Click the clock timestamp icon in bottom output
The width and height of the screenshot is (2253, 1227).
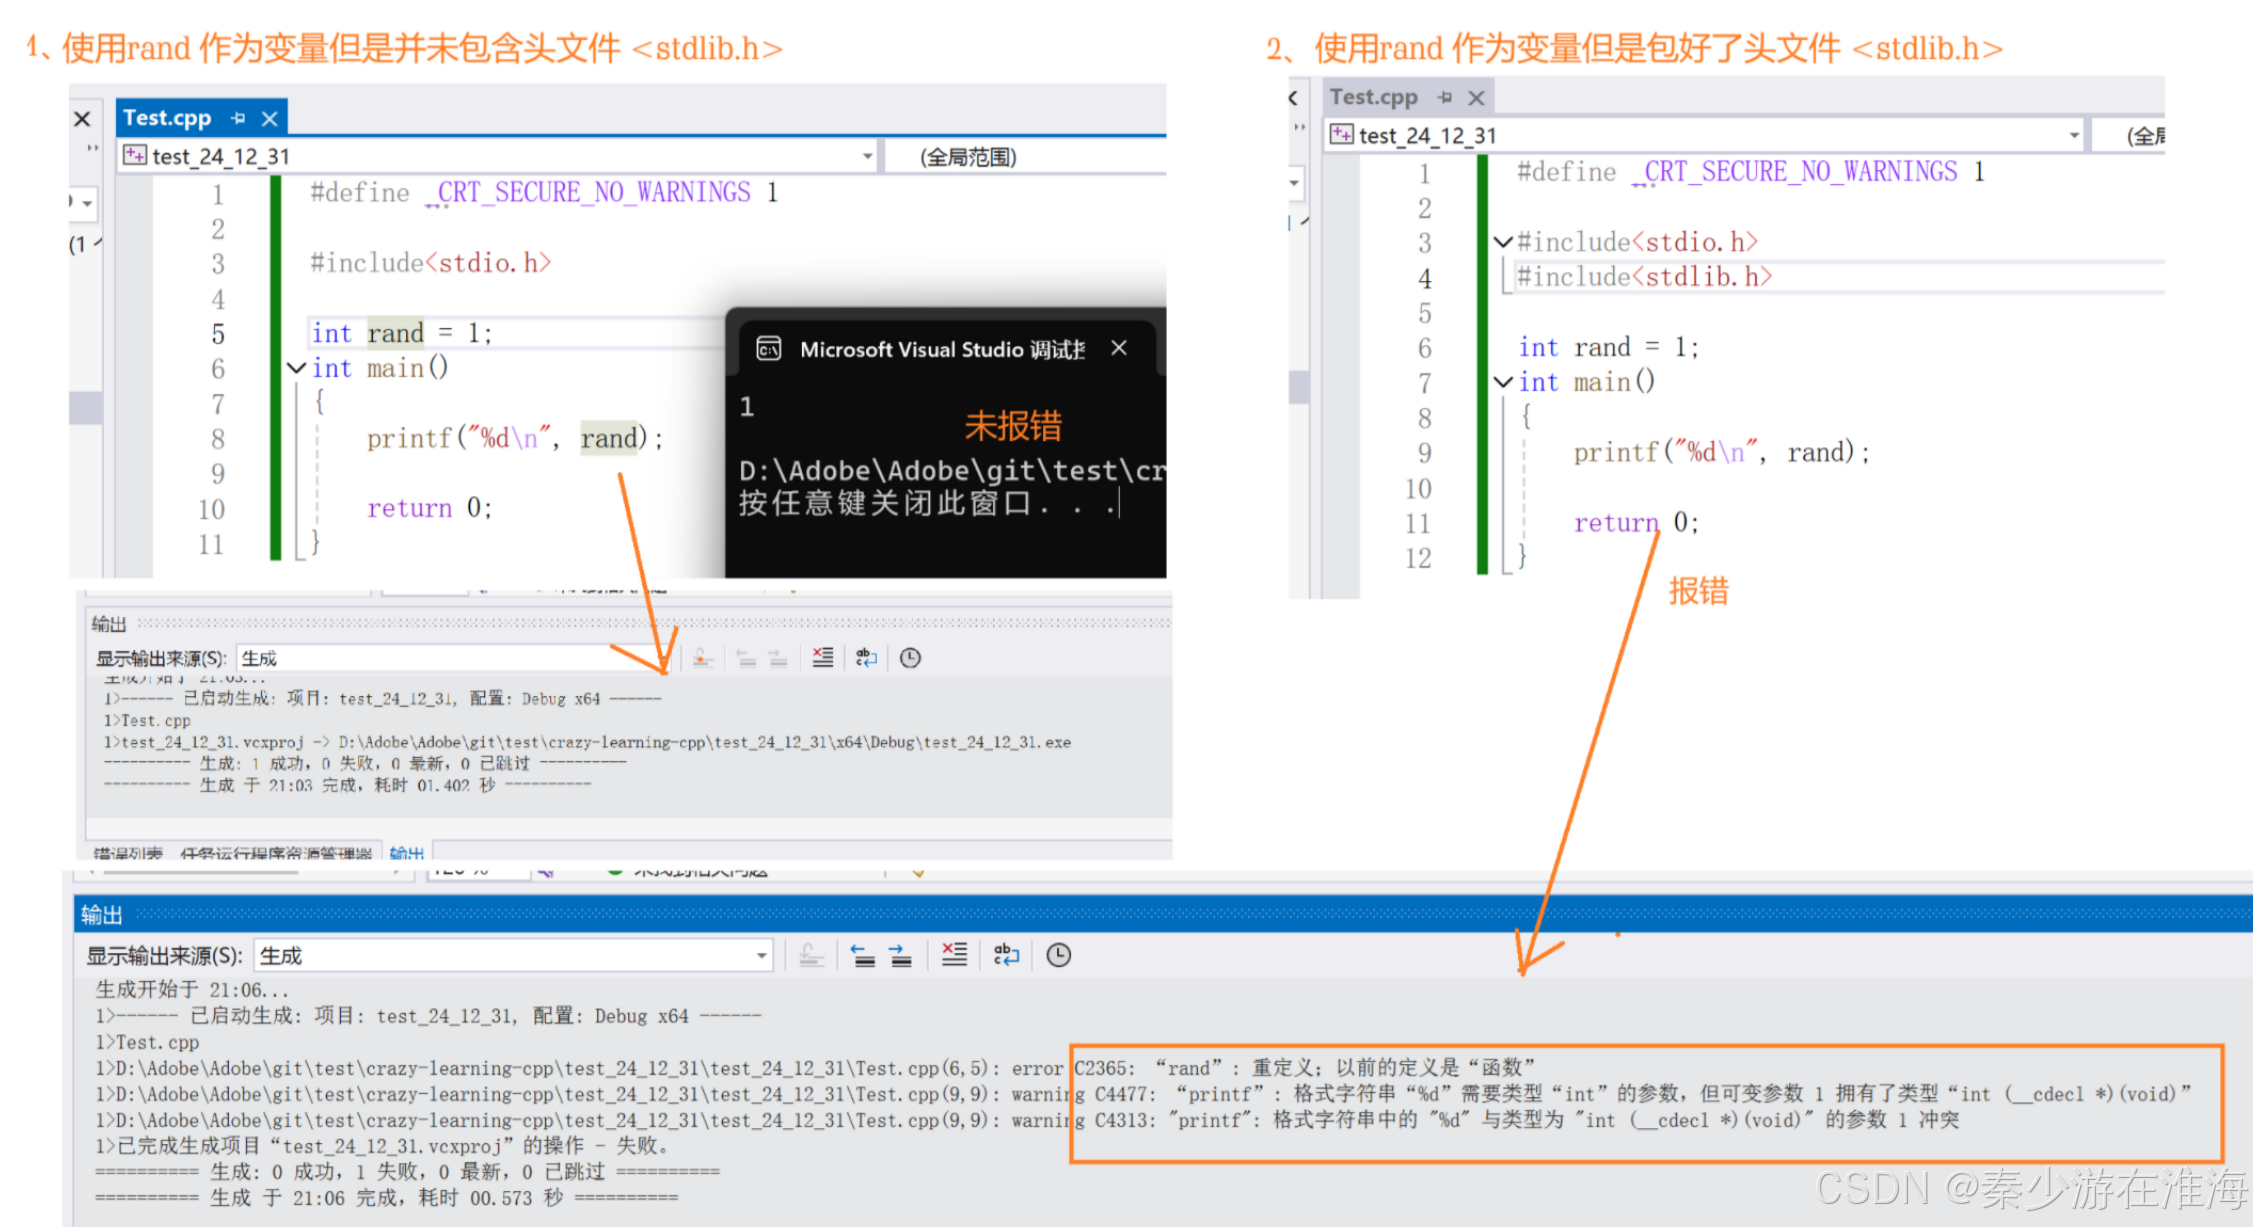click(x=1058, y=955)
